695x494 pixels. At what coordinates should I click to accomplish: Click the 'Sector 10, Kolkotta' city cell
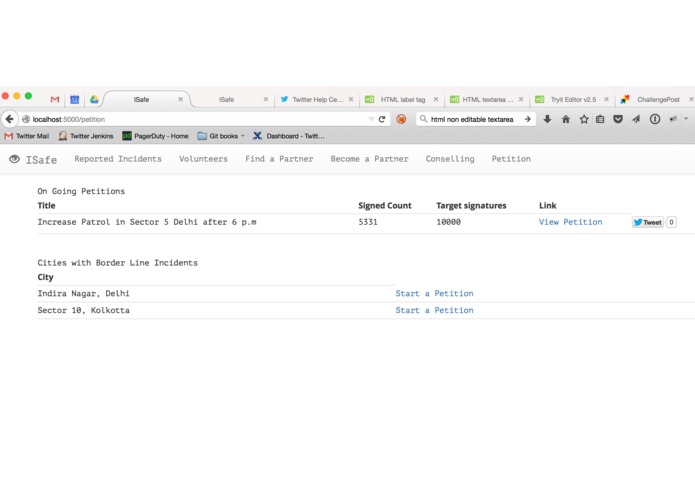pyautogui.click(x=83, y=310)
